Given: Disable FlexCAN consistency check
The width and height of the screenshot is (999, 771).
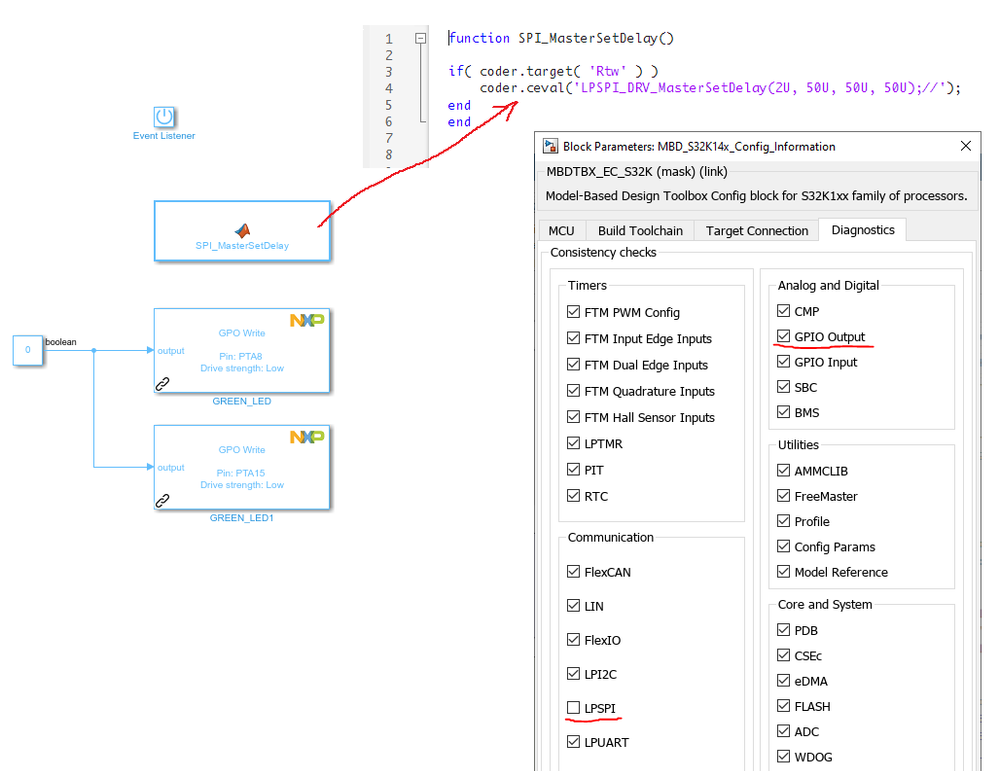Looking at the screenshot, I should tap(573, 572).
